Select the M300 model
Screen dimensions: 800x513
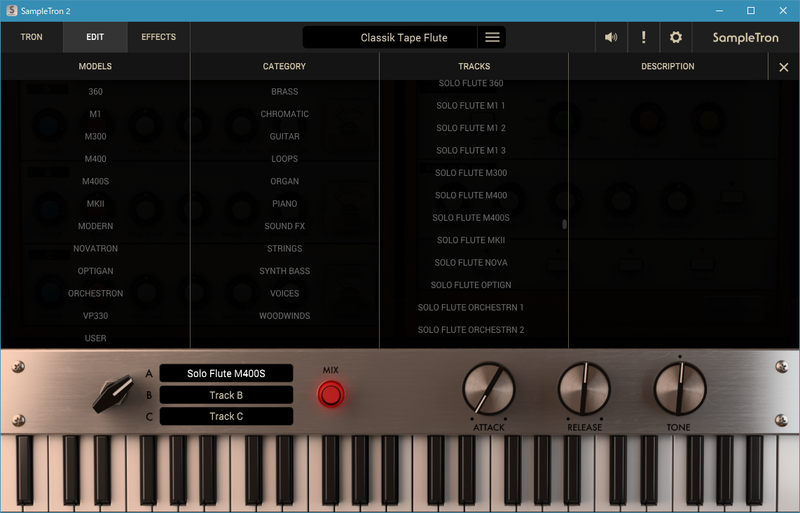point(95,136)
